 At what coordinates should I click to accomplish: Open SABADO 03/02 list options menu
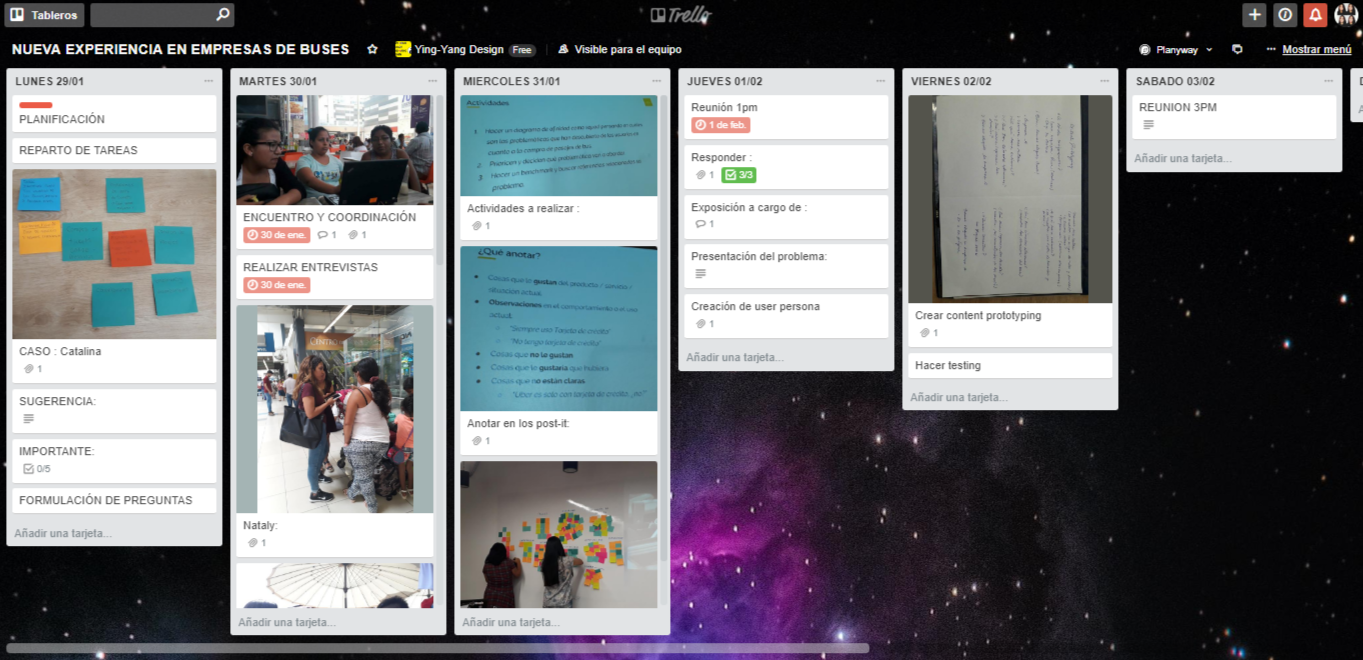coord(1328,81)
